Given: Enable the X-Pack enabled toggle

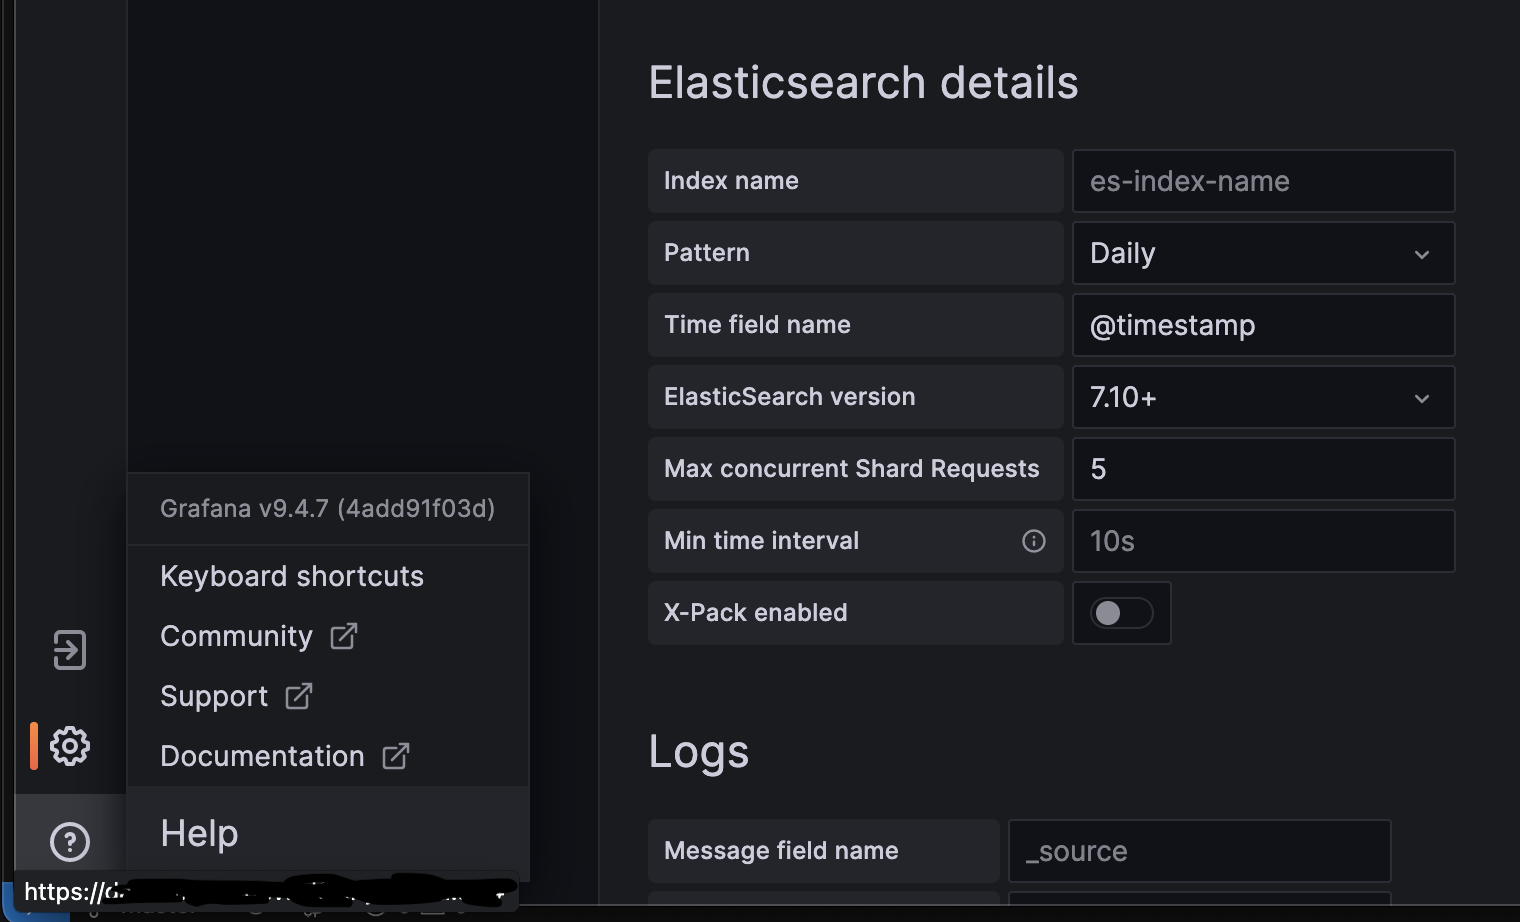Looking at the screenshot, I should (x=1121, y=613).
